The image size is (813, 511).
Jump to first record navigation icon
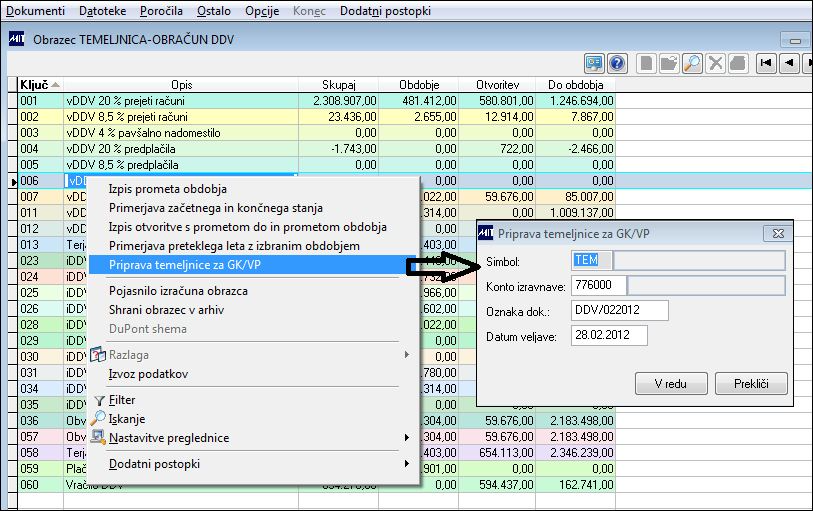click(x=766, y=63)
